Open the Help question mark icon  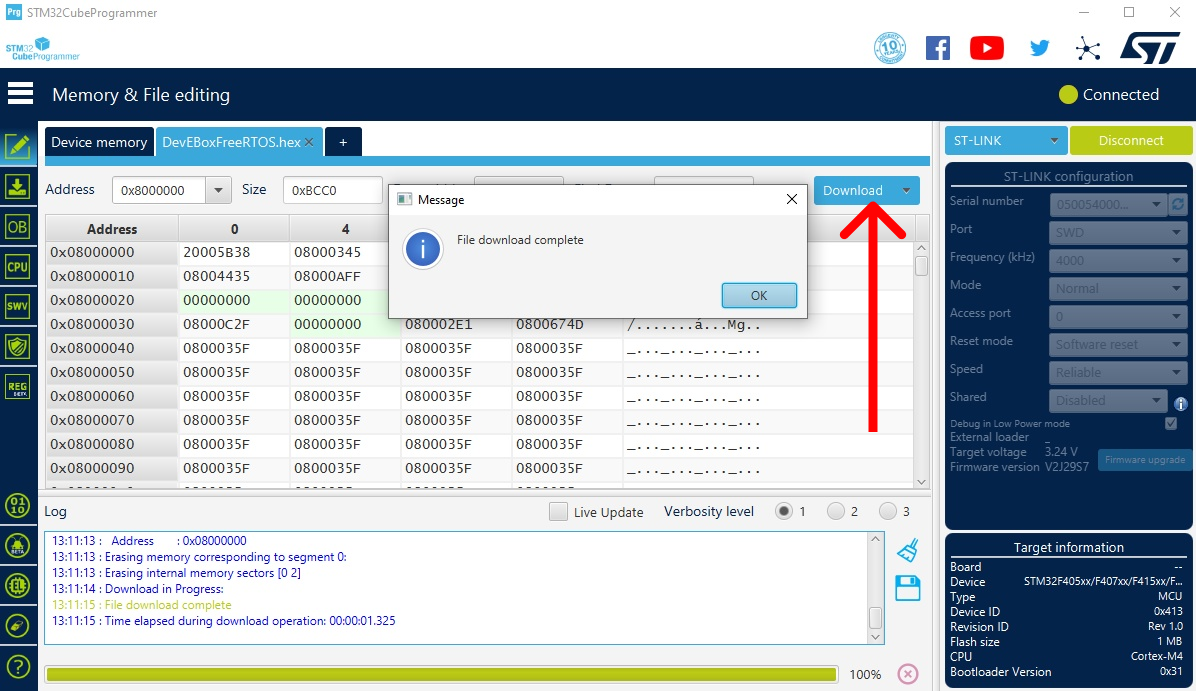tap(18, 667)
